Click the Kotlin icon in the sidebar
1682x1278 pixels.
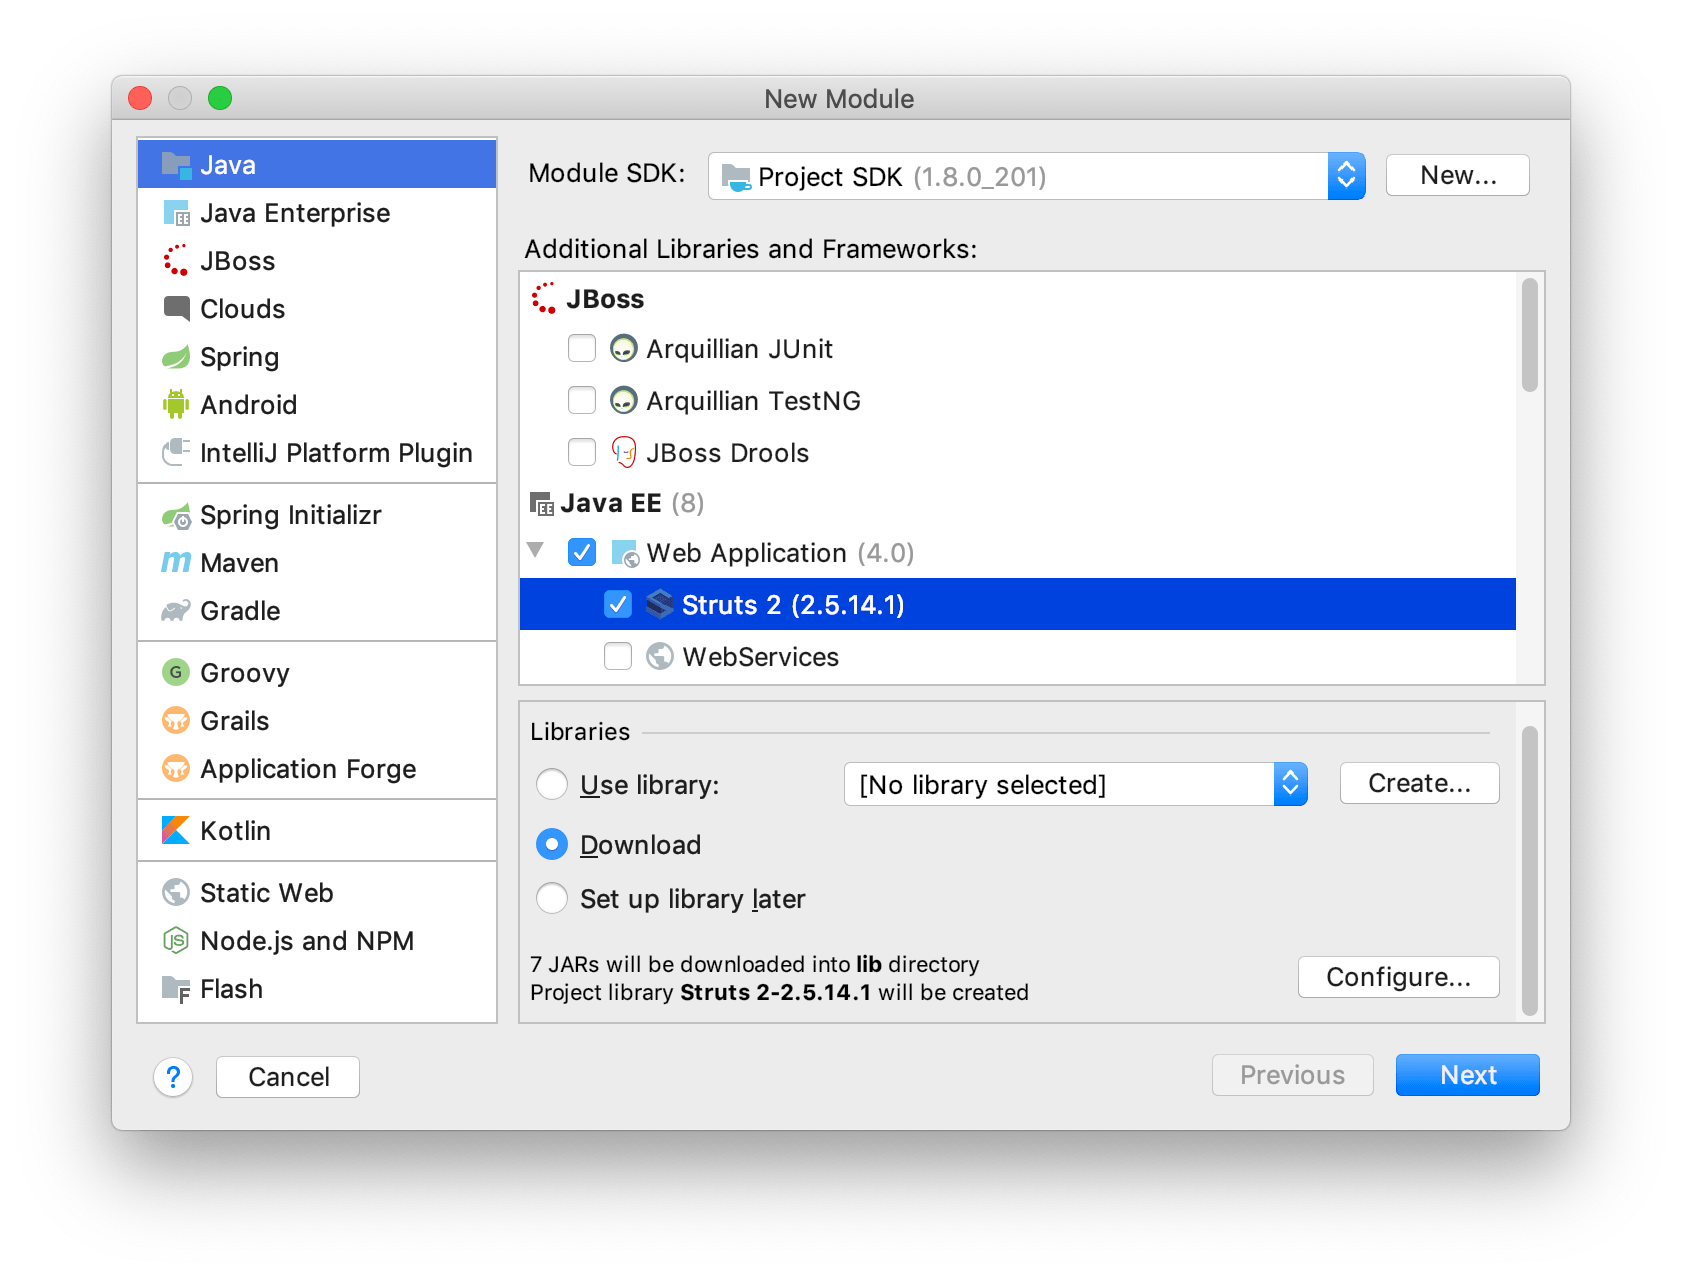point(176,830)
